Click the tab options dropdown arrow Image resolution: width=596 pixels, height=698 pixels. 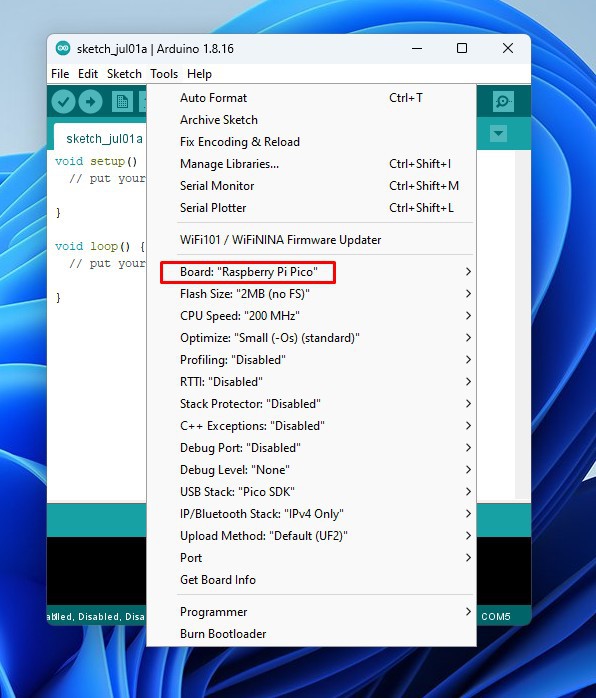pyautogui.click(x=498, y=134)
